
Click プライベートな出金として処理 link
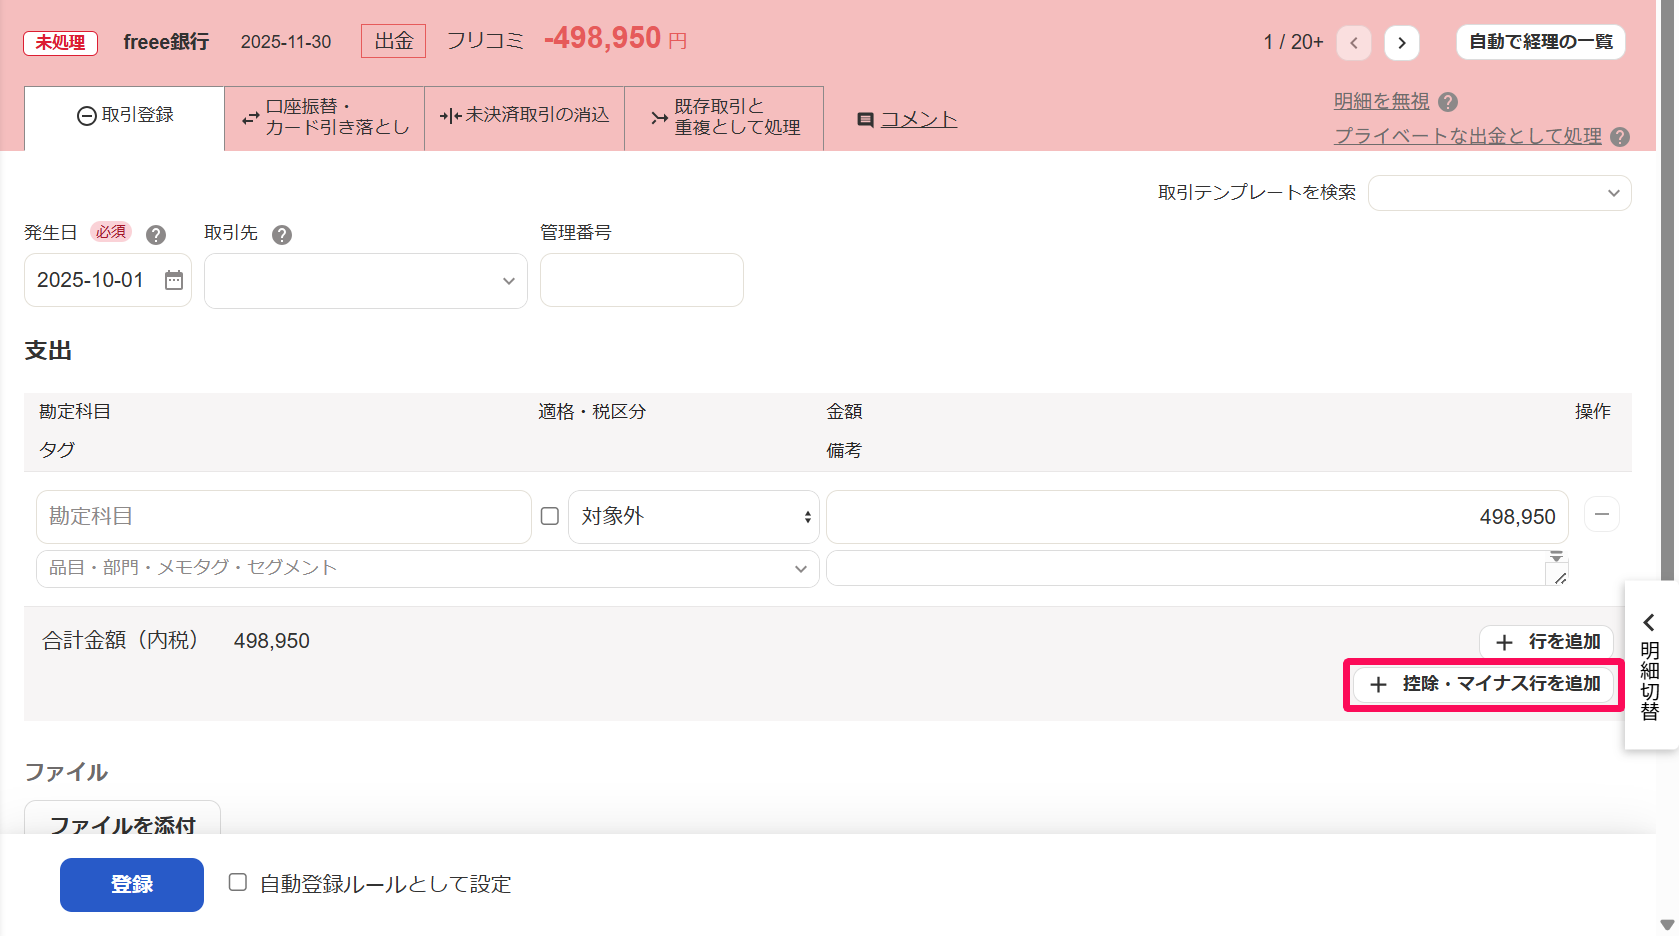click(1468, 136)
